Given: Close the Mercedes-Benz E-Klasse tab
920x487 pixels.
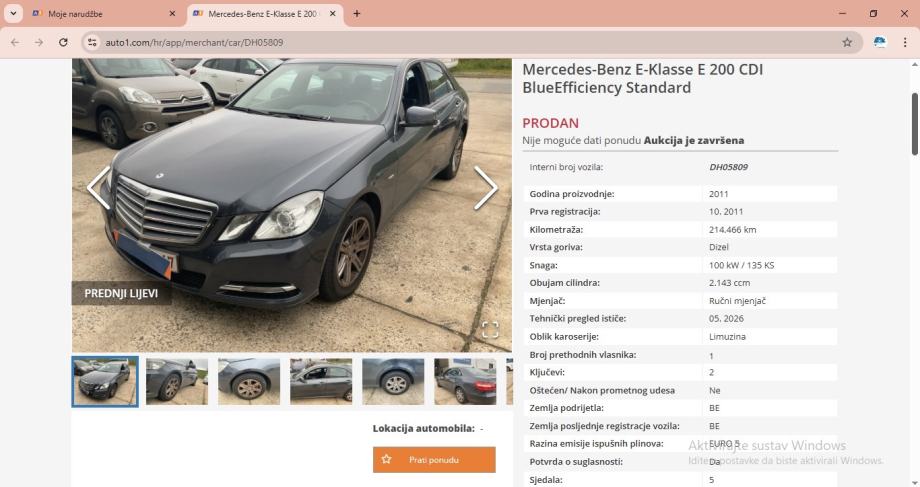Looking at the screenshot, I should coord(332,13).
